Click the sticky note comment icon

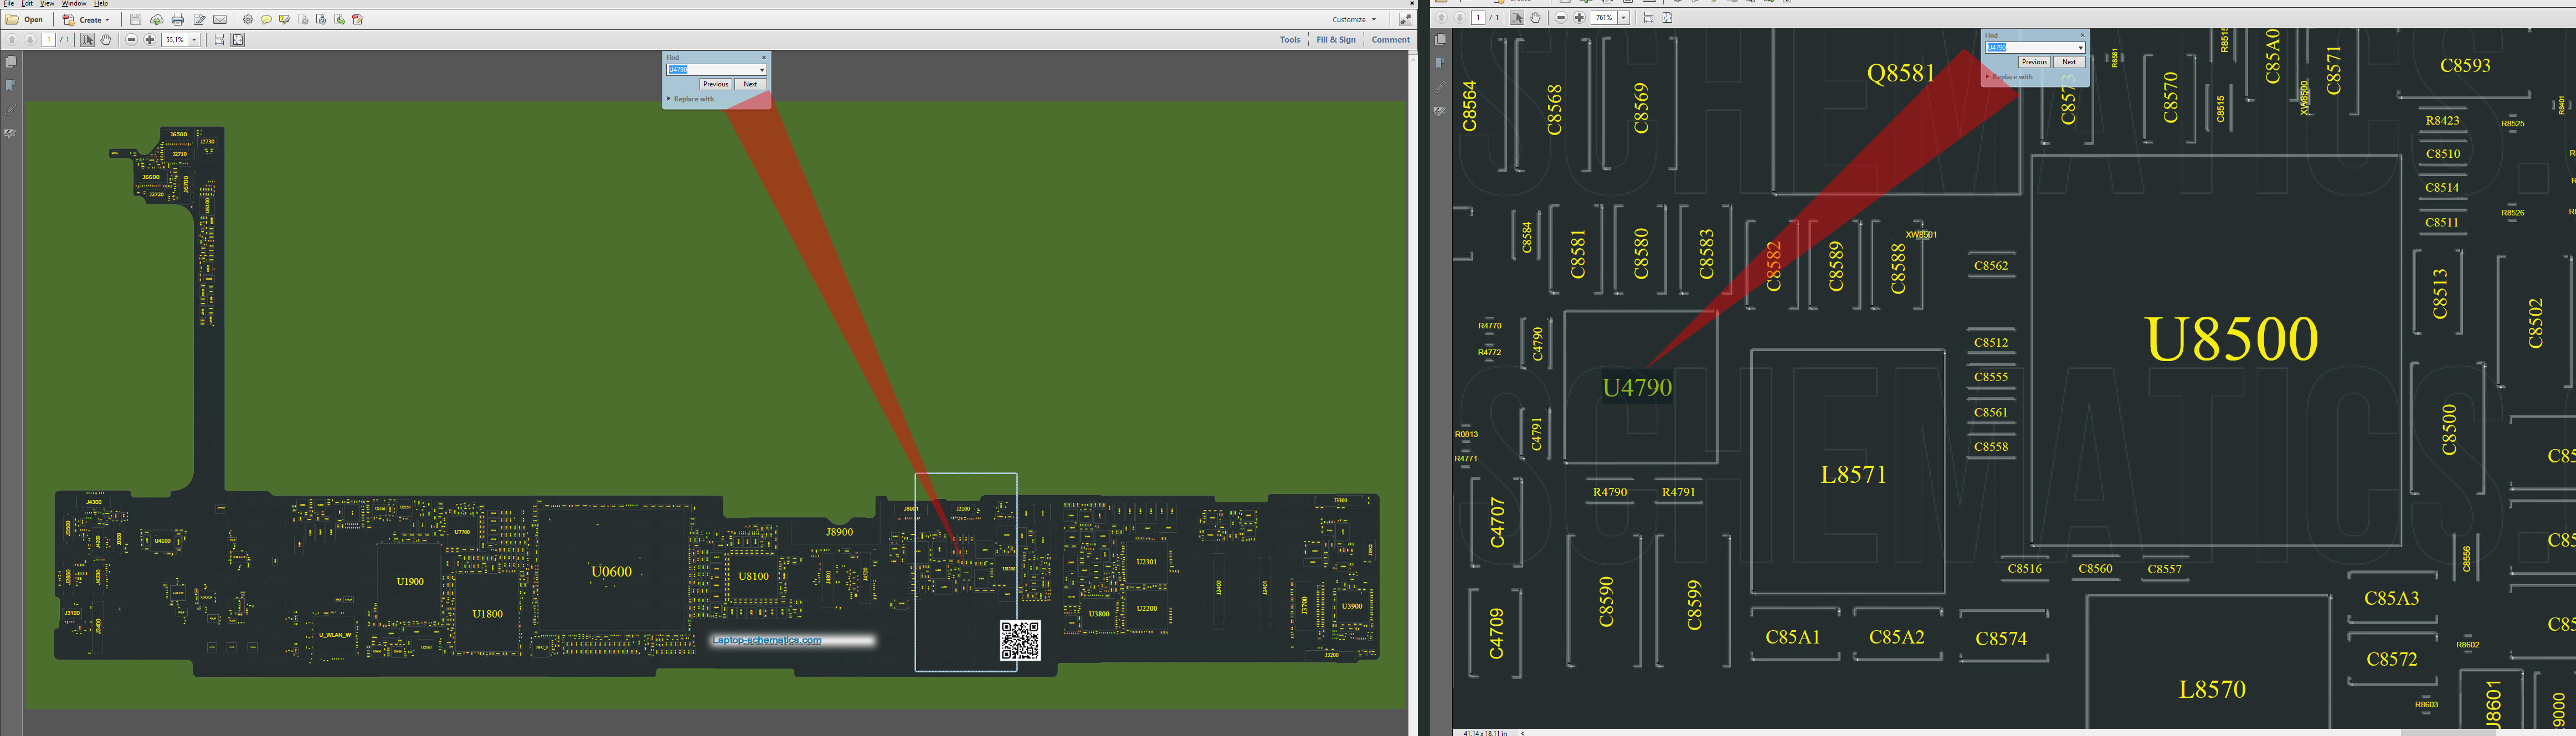click(266, 20)
